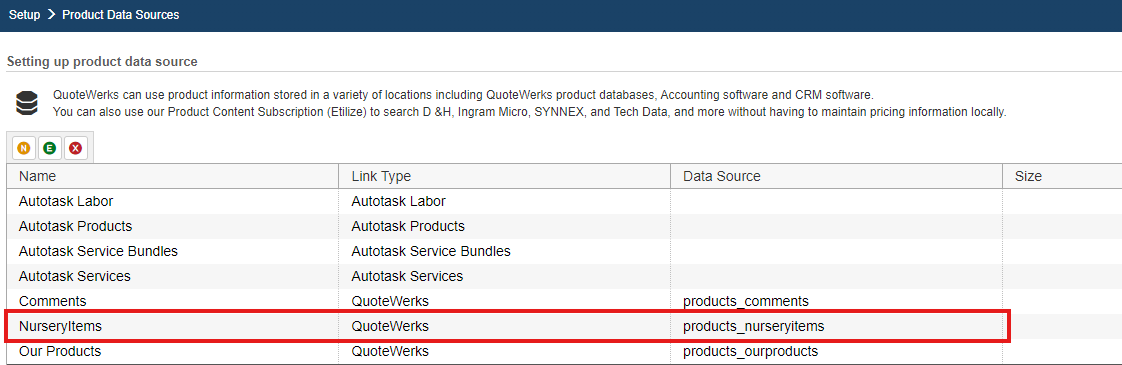
Task: Select the Our Products row
Action: (x=565, y=351)
